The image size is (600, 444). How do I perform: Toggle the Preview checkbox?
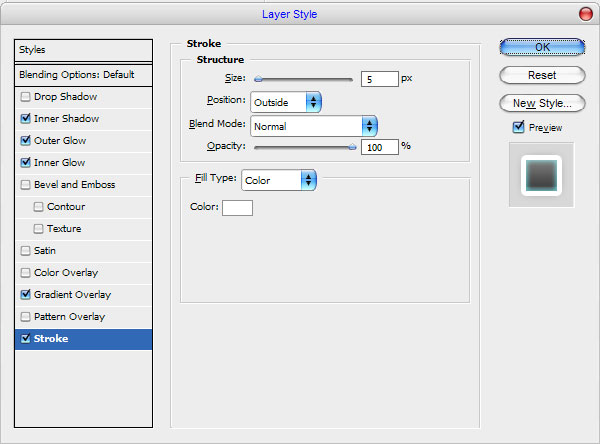[x=518, y=127]
